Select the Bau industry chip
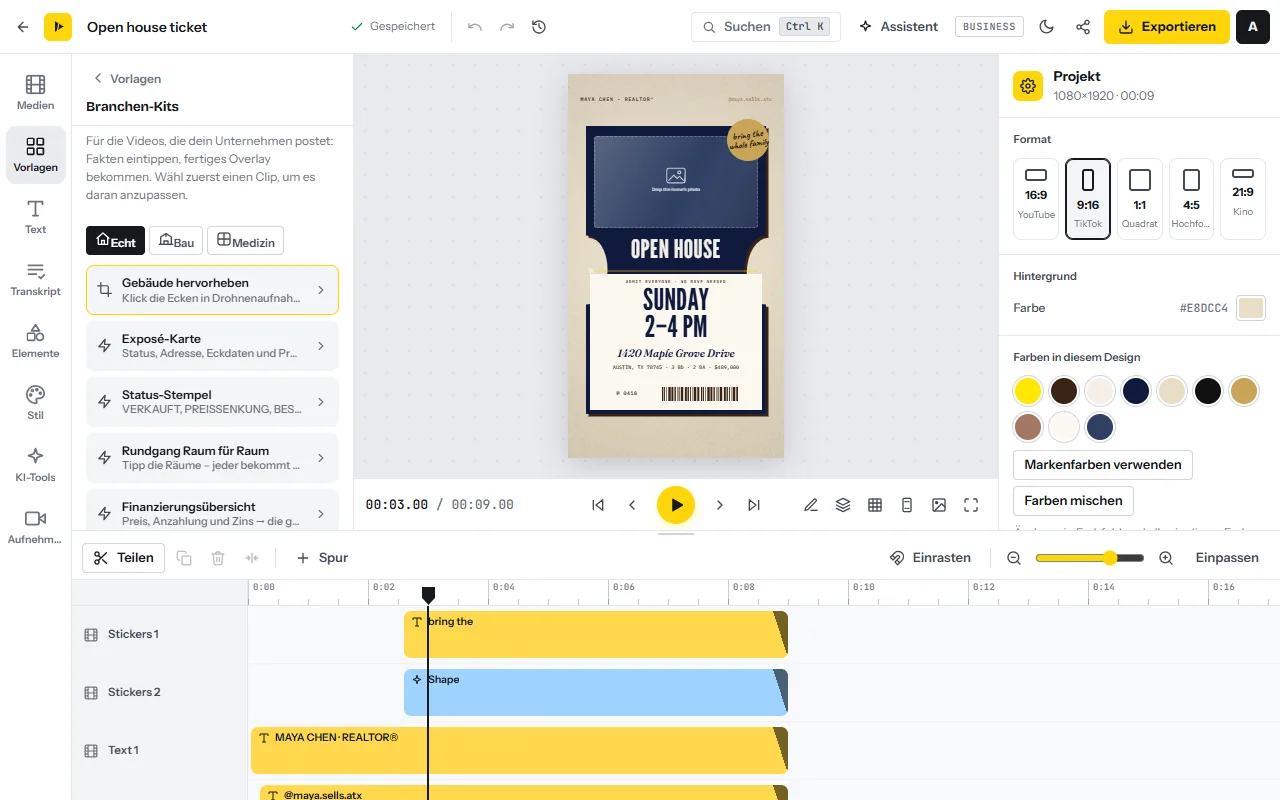 click(x=176, y=241)
